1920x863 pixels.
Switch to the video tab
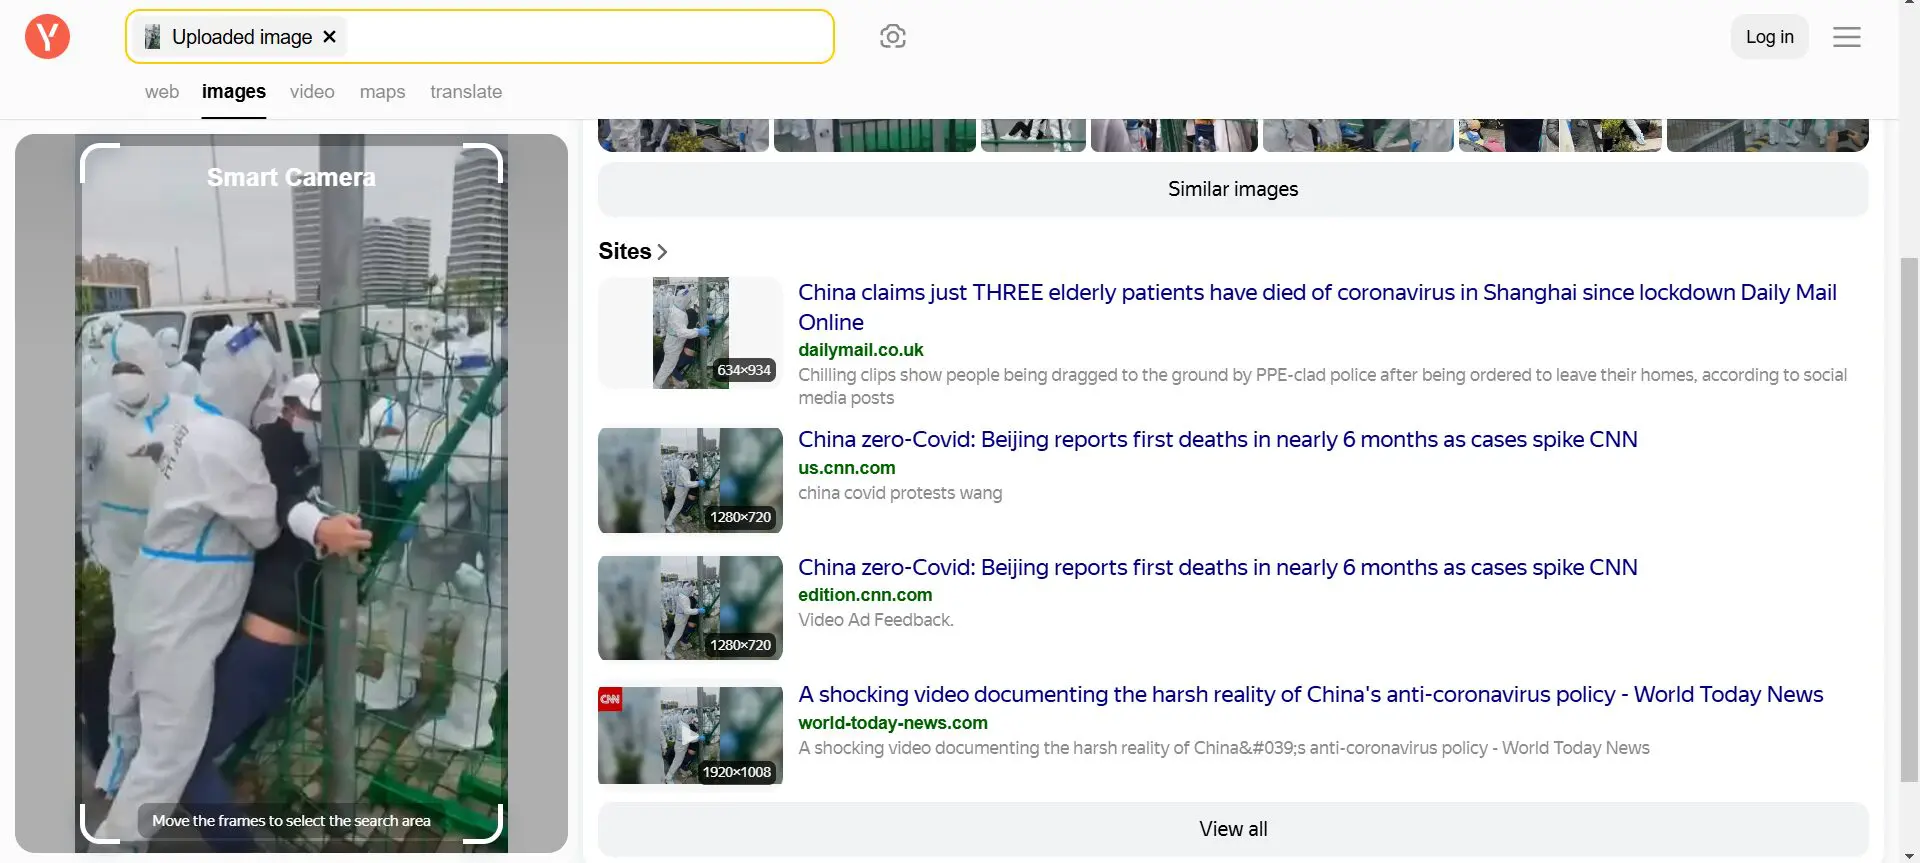[x=312, y=92]
